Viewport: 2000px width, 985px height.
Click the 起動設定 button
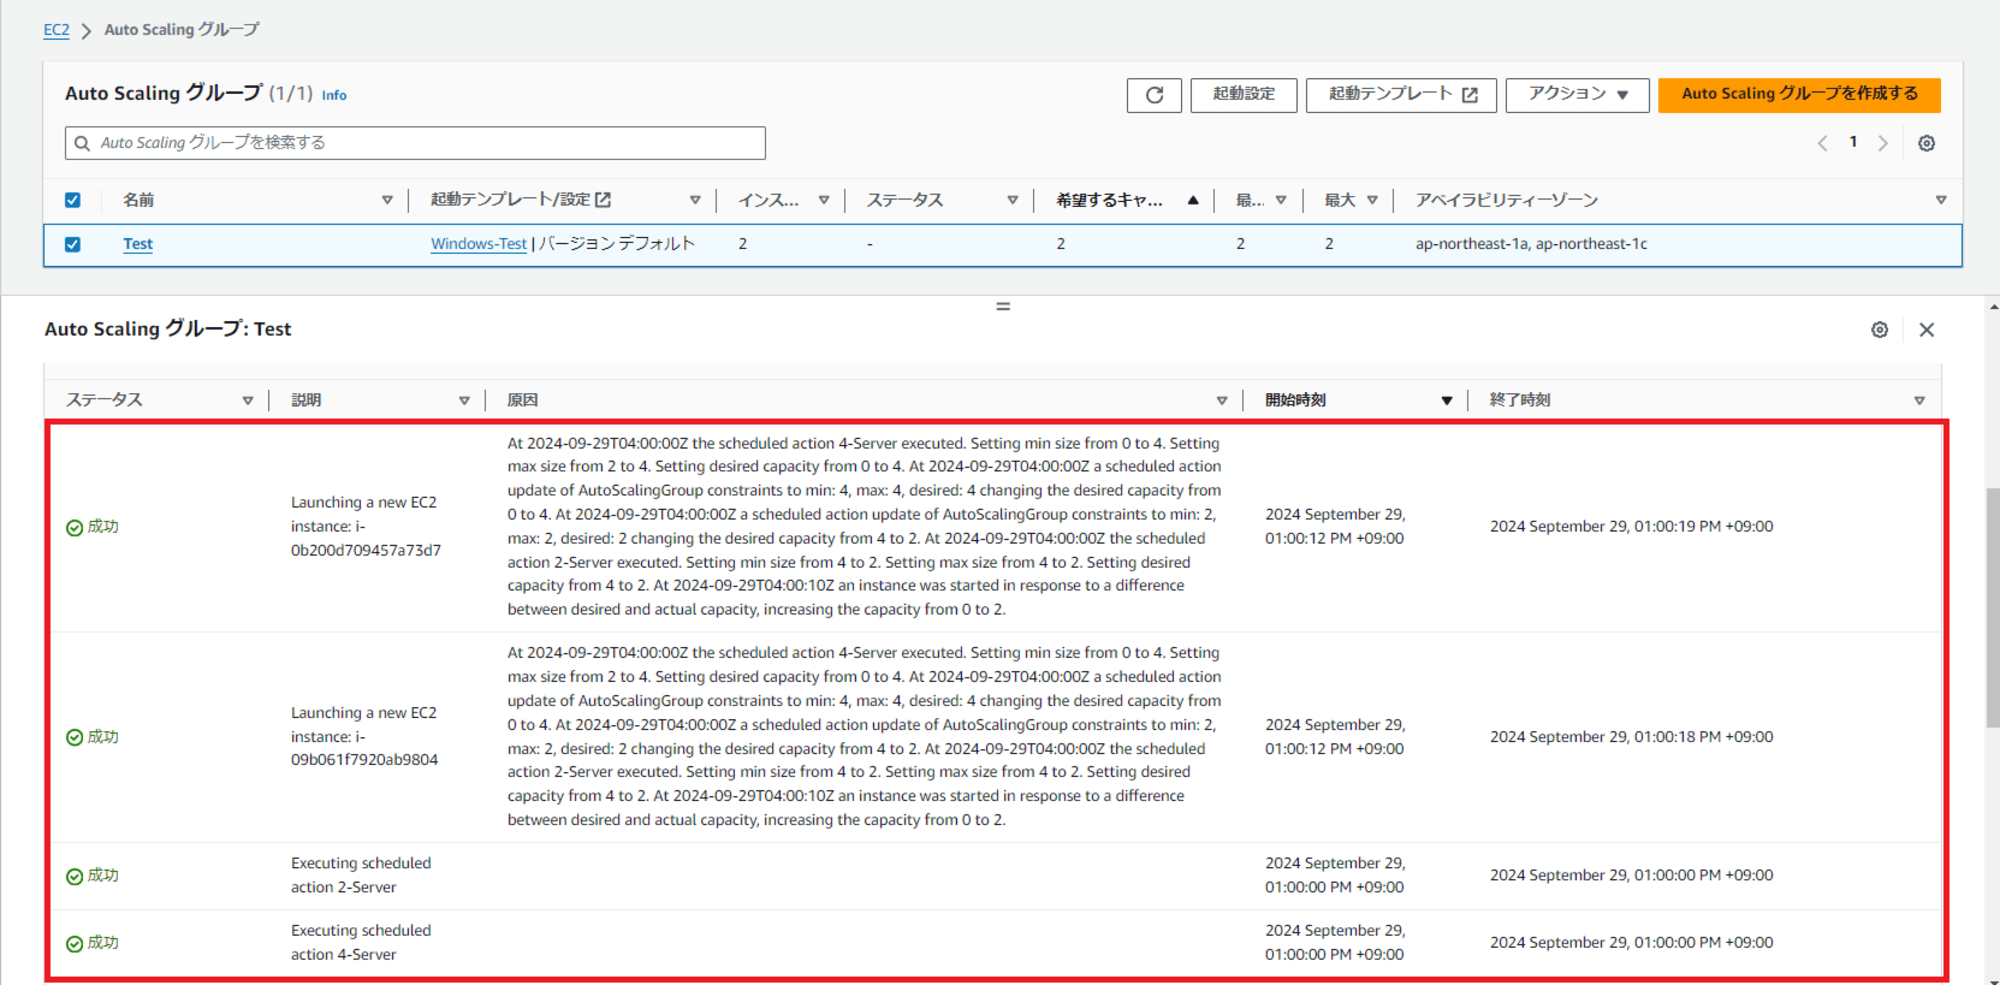coord(1243,95)
